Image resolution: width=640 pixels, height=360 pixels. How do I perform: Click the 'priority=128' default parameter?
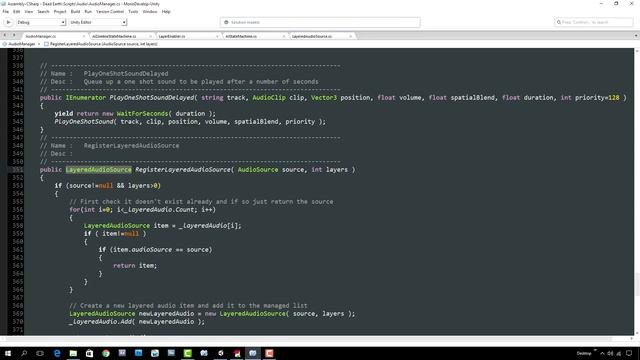pos(597,98)
